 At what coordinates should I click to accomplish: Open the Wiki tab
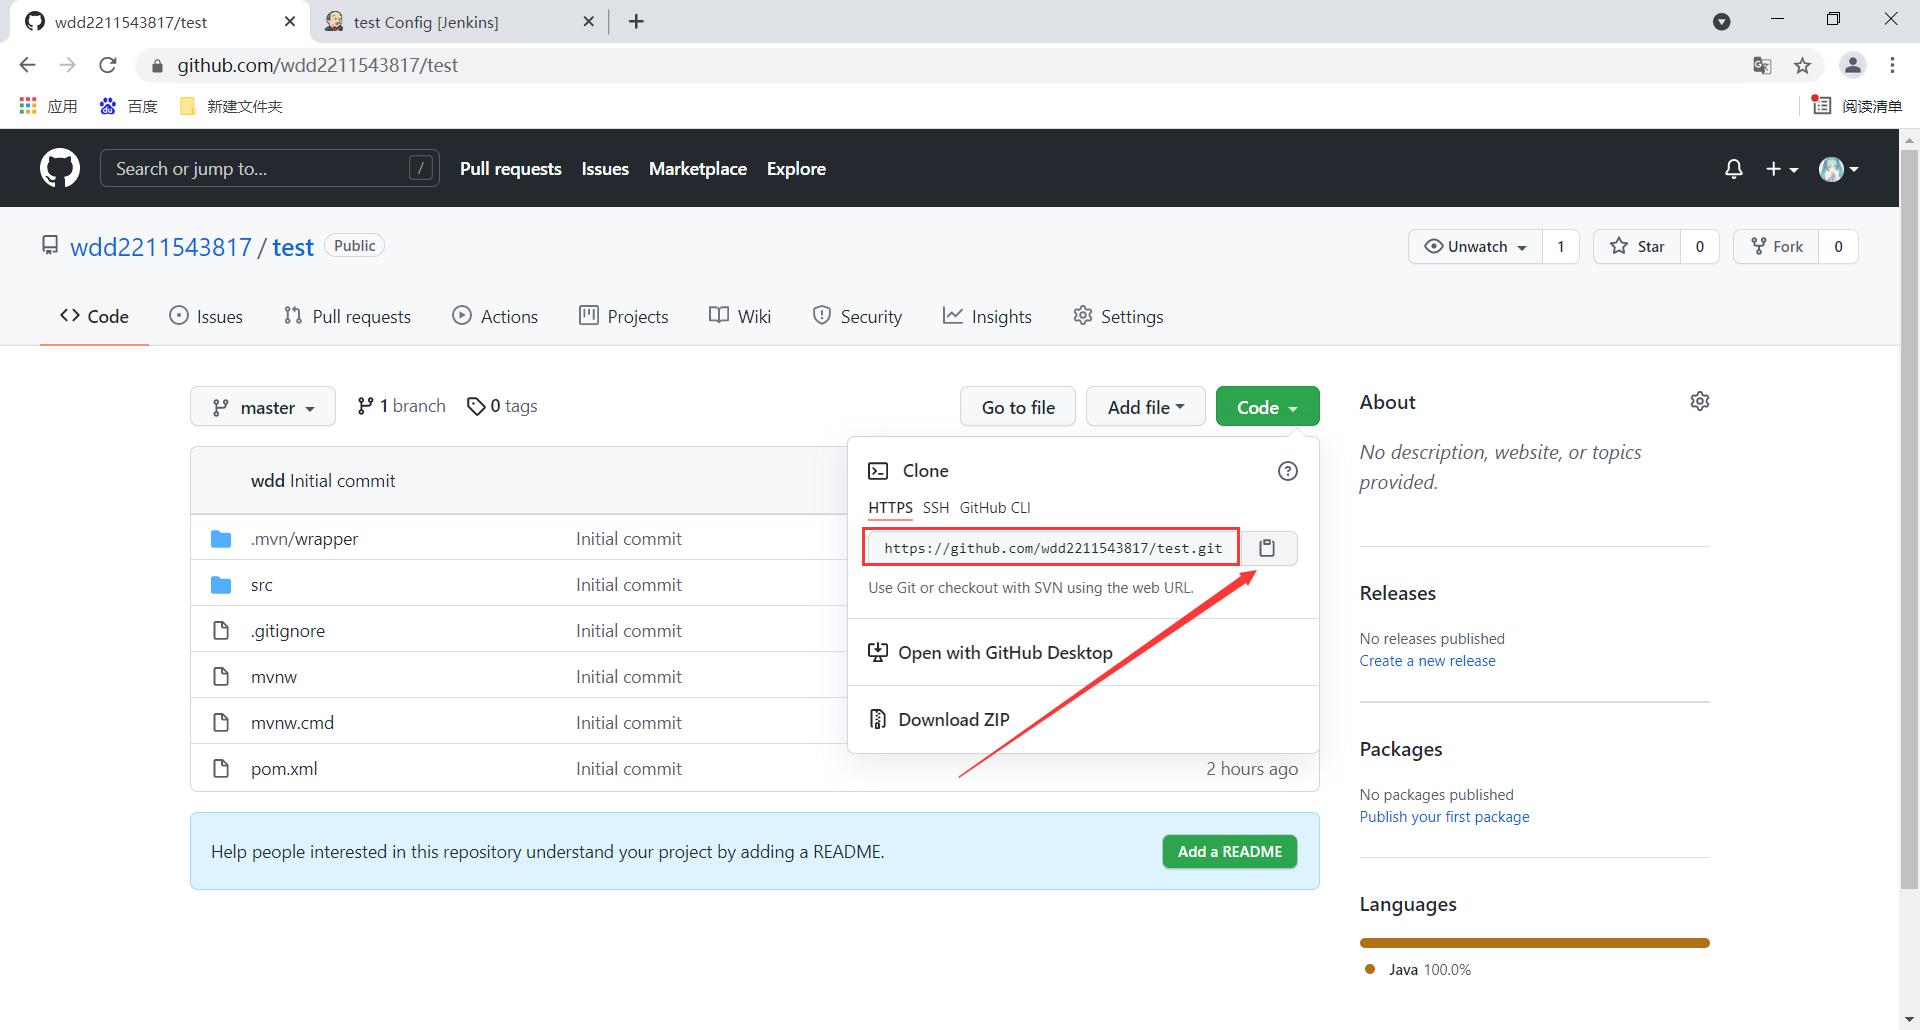point(740,316)
